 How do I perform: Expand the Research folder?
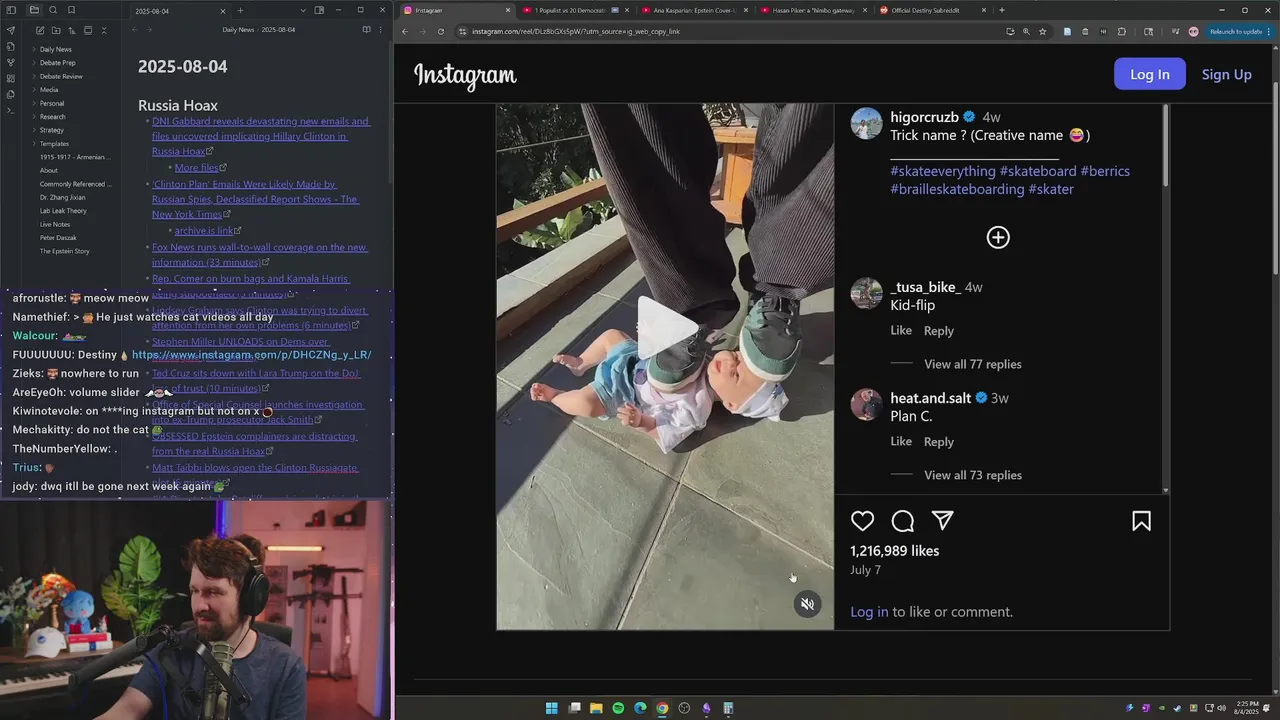click(x=52, y=117)
